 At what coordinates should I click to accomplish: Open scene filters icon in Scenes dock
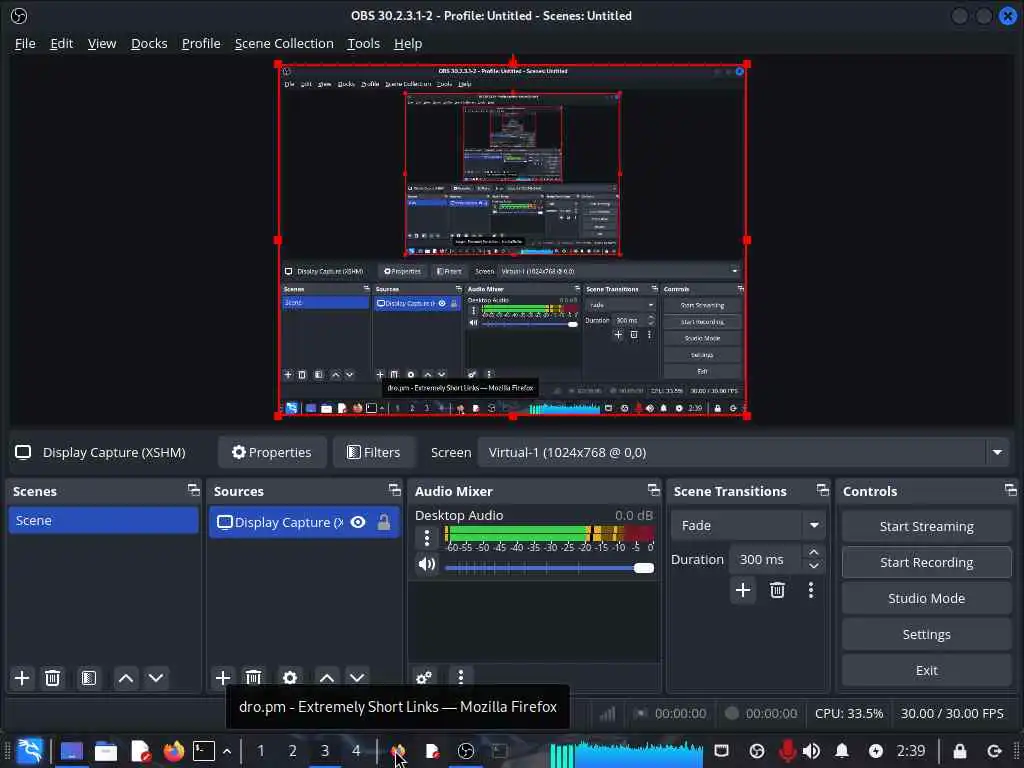click(x=89, y=678)
